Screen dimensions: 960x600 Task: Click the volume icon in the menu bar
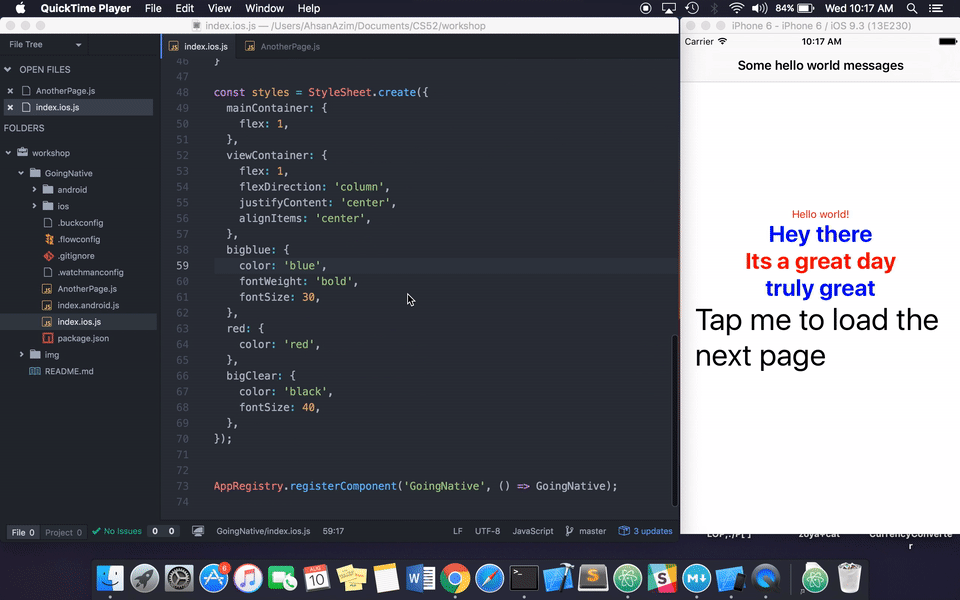point(759,8)
